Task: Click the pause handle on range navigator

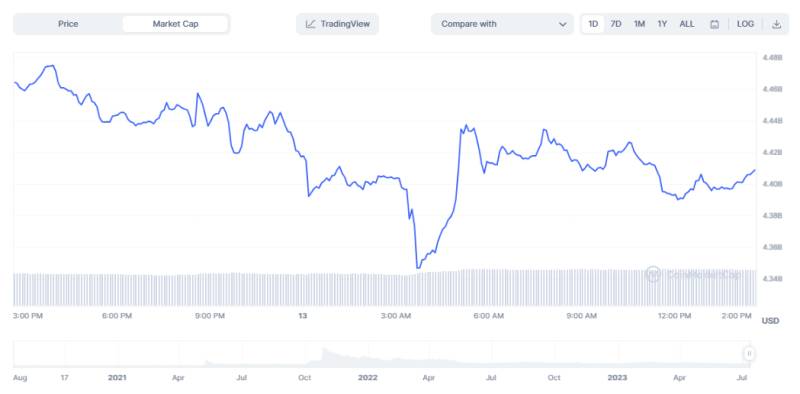Action: [748, 353]
